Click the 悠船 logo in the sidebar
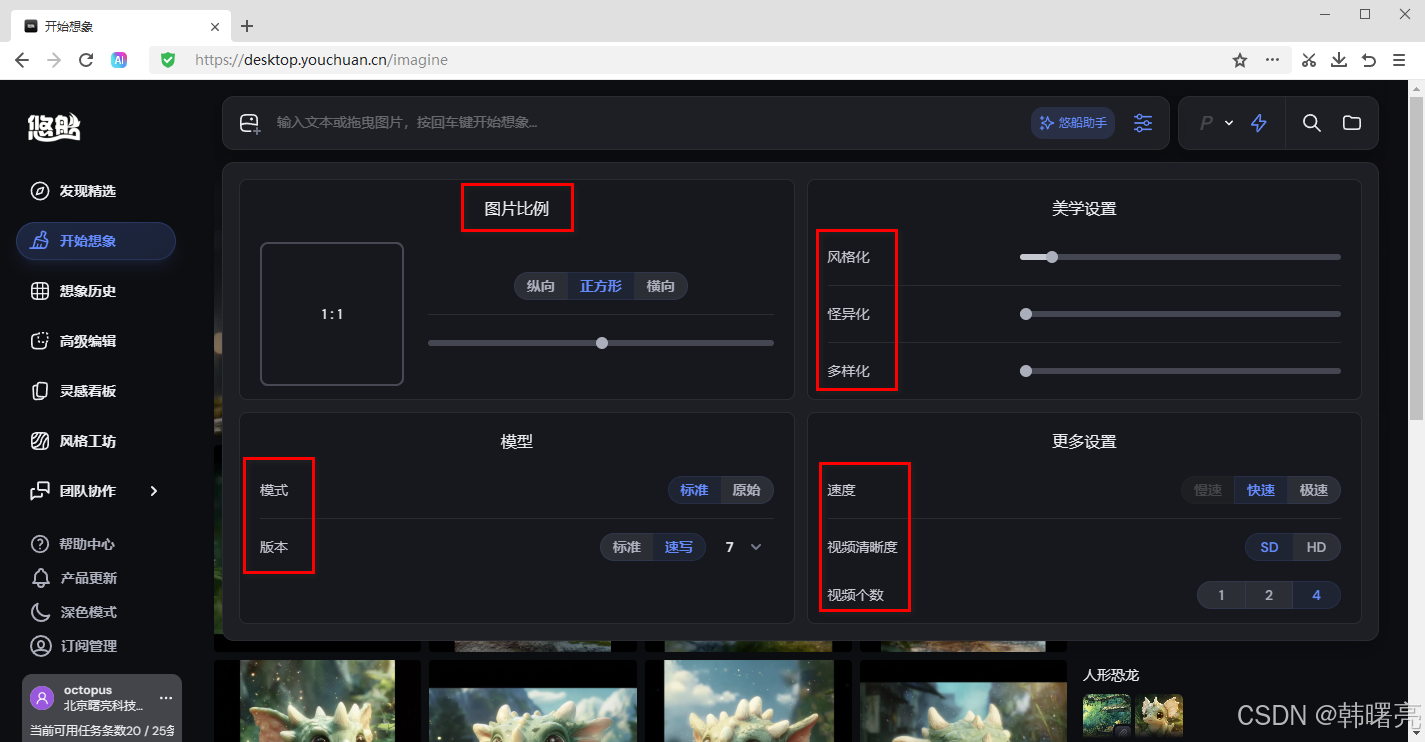The image size is (1425, 742). click(54, 127)
